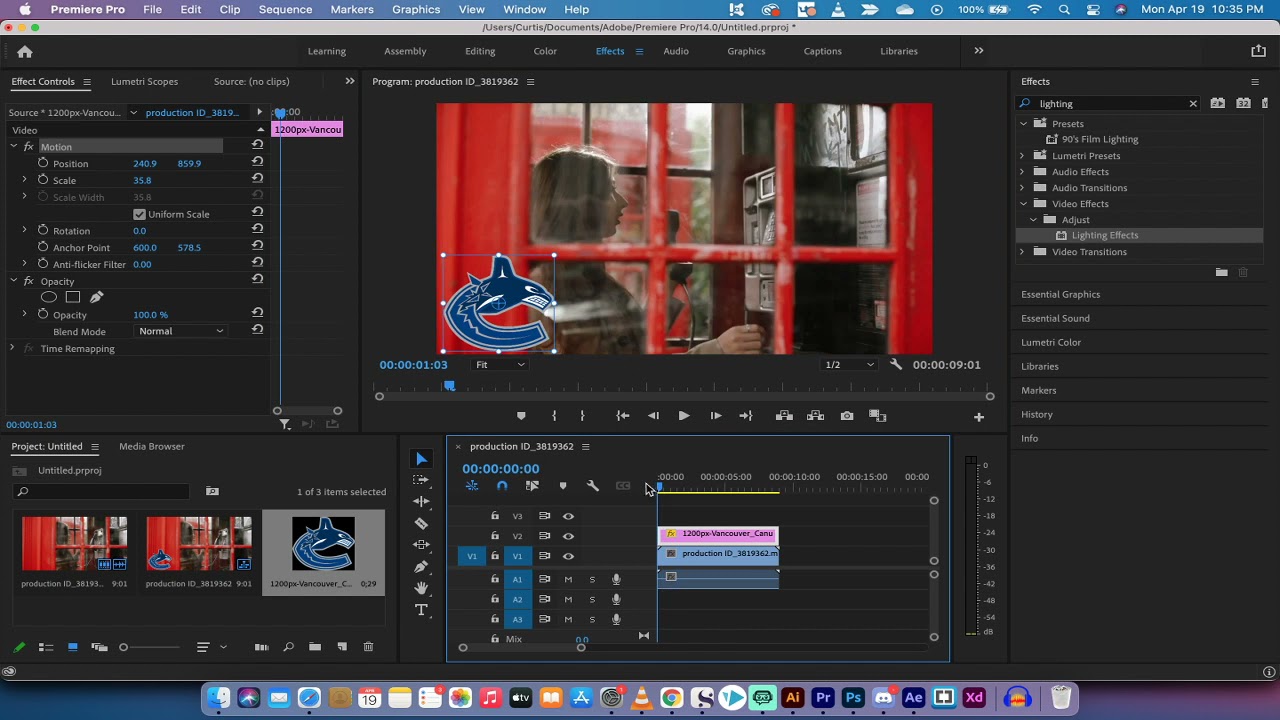
Task: Create ellipse mask under Opacity
Action: (x=48, y=297)
